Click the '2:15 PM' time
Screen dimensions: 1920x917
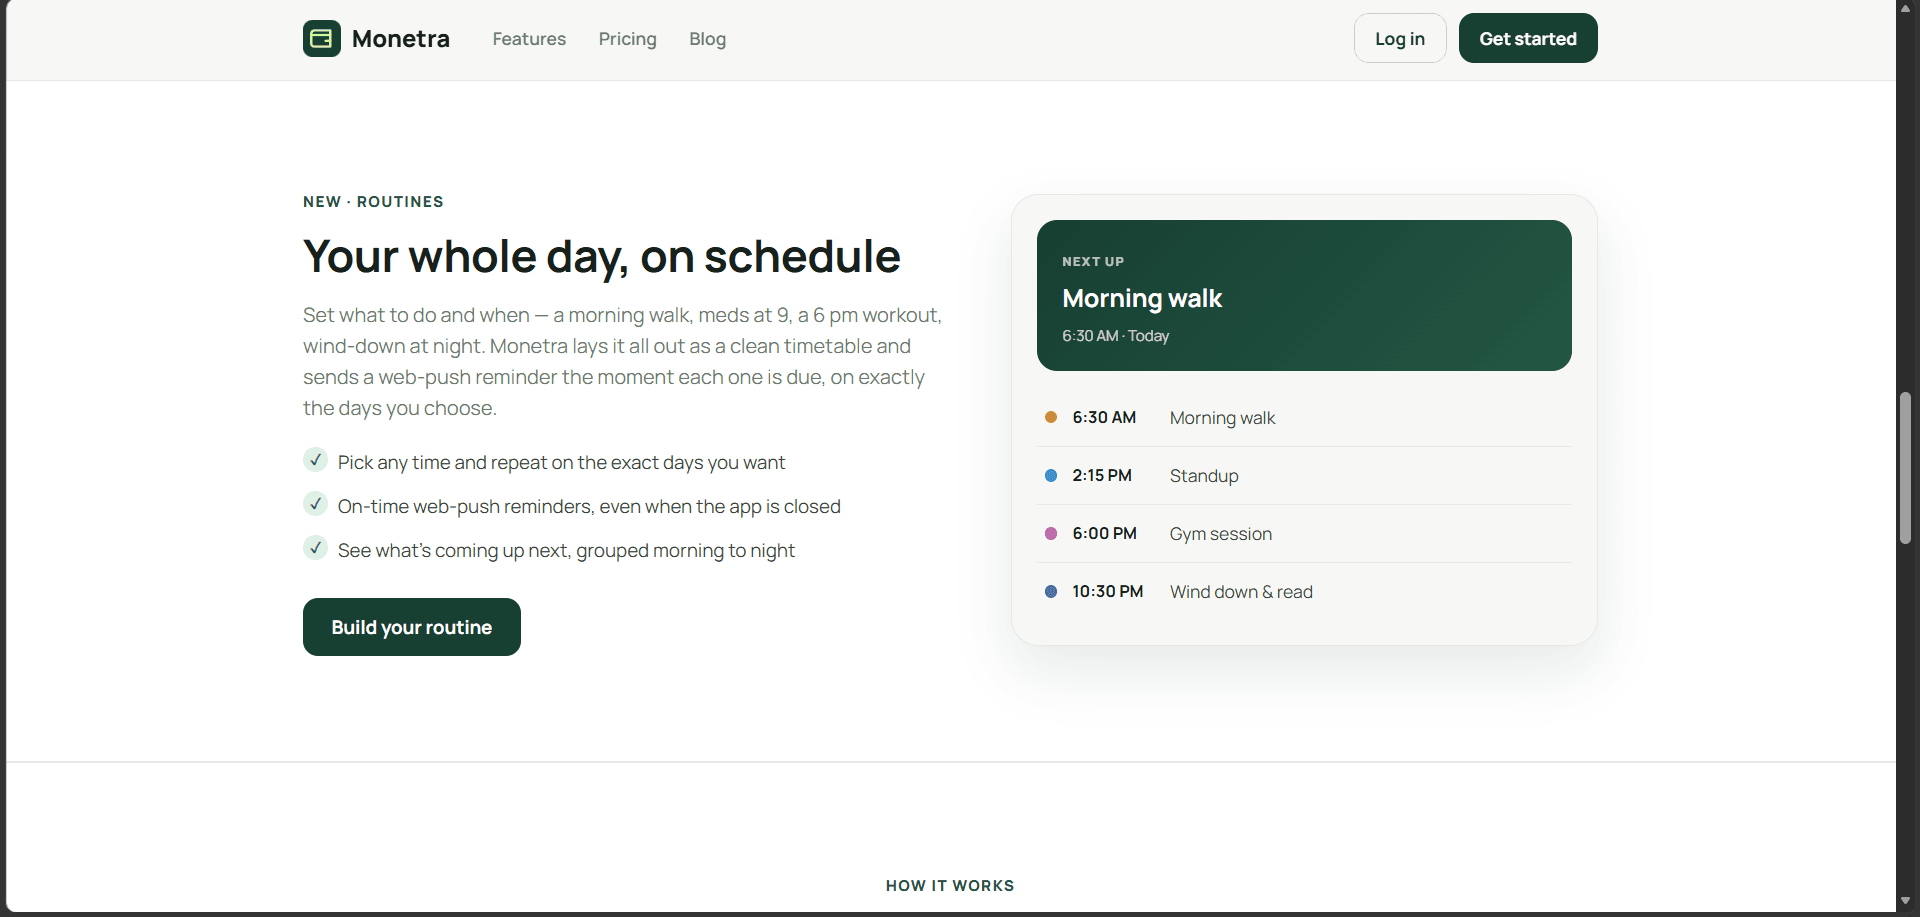[x=1102, y=475]
